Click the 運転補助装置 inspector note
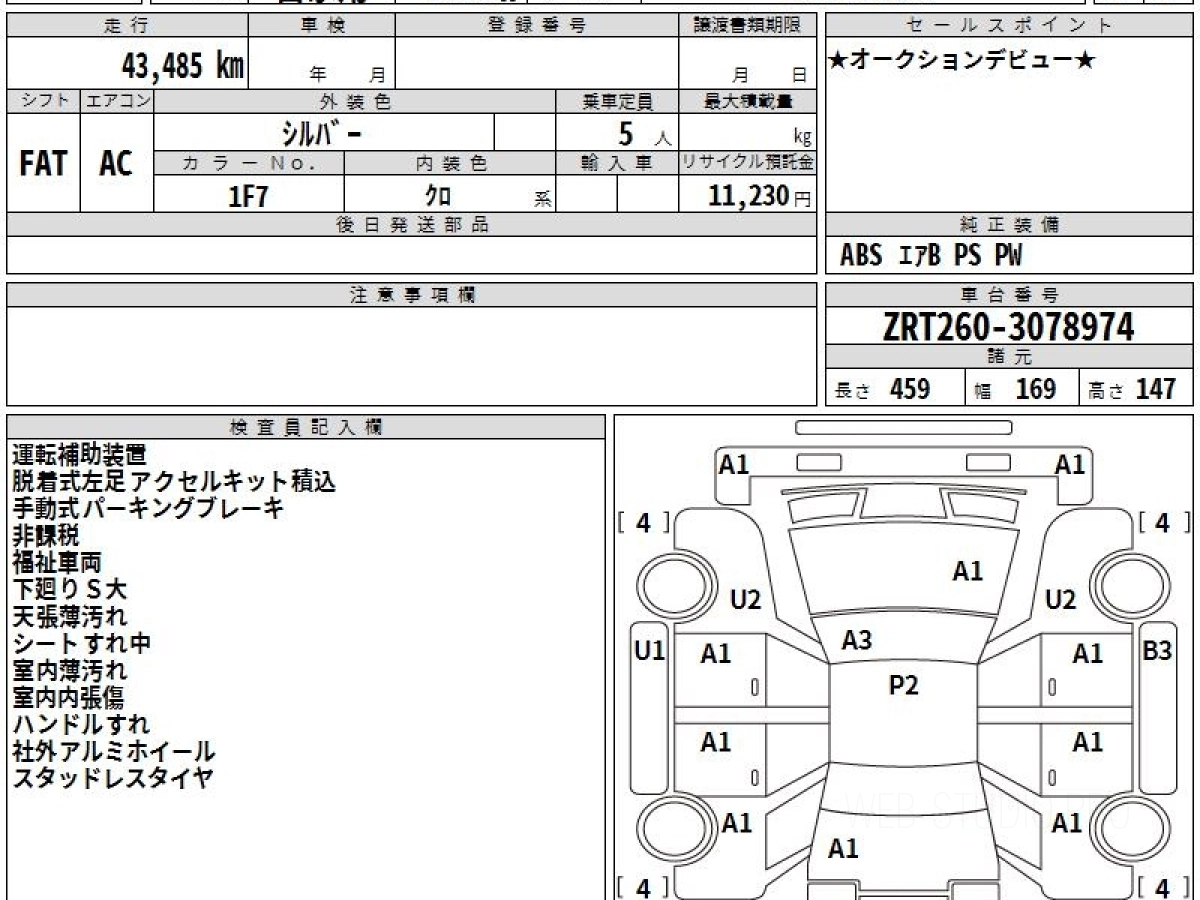 click(79, 455)
